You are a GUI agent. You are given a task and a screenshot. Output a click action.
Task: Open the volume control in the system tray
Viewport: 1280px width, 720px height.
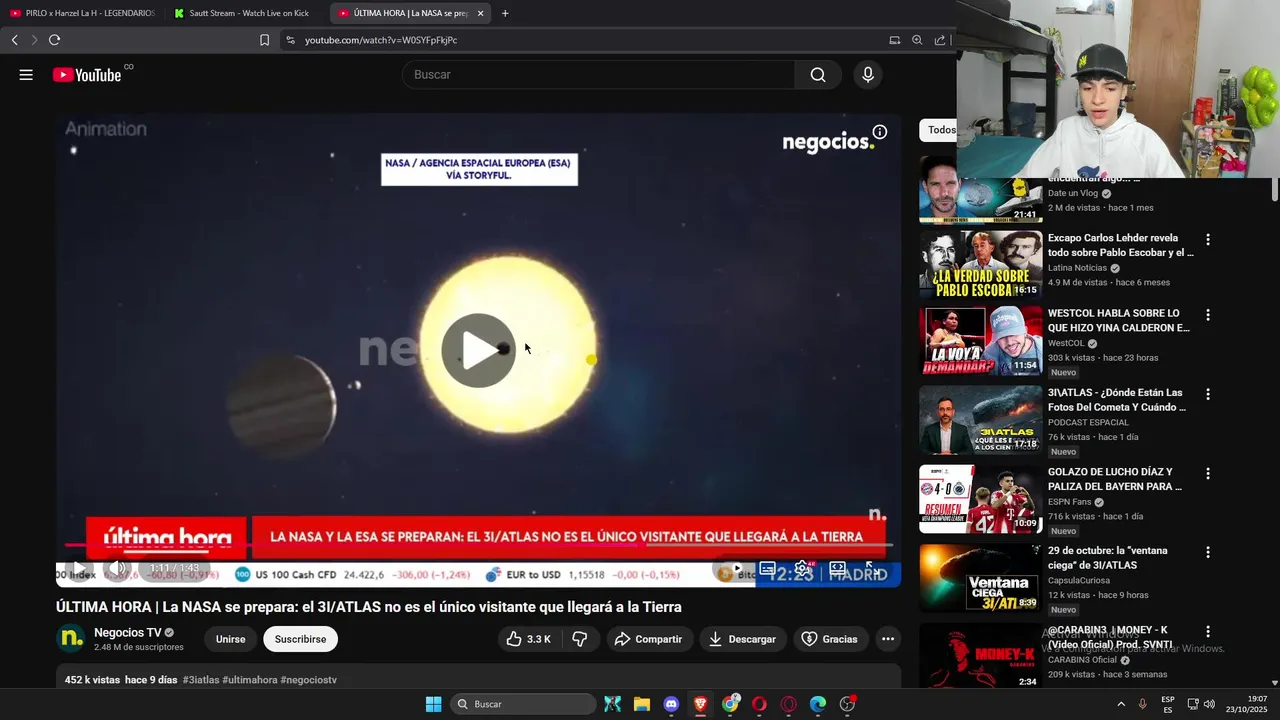pyautogui.click(x=1210, y=704)
